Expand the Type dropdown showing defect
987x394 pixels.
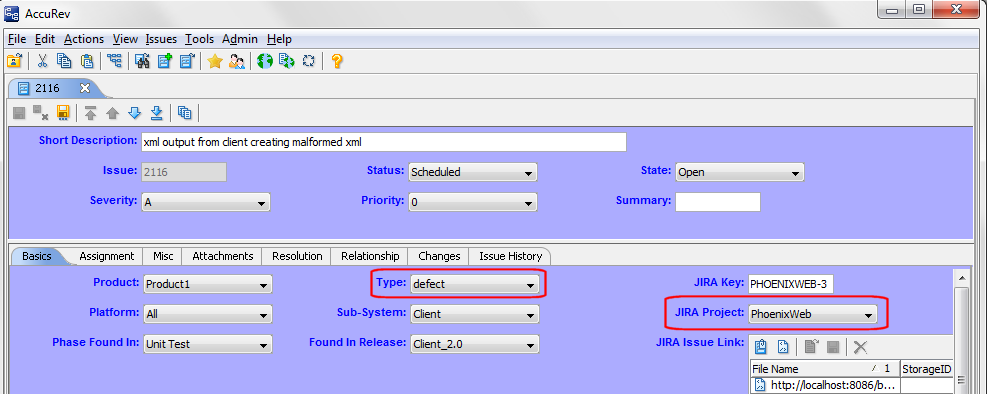coord(475,284)
